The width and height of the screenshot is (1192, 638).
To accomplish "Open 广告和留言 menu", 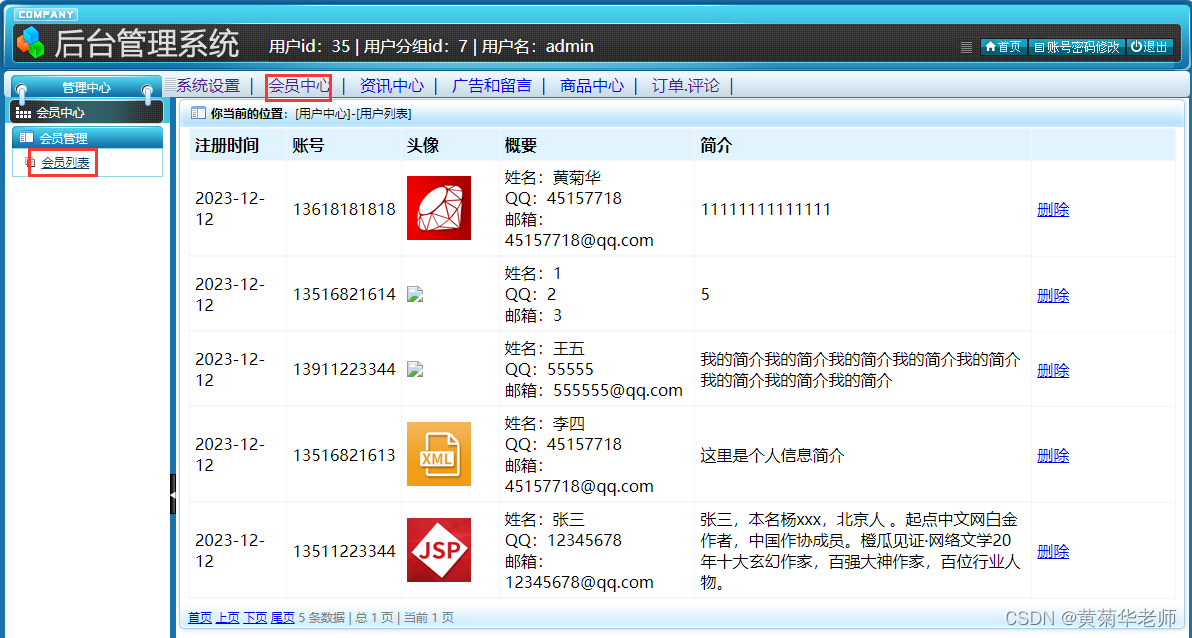I will 492,86.
